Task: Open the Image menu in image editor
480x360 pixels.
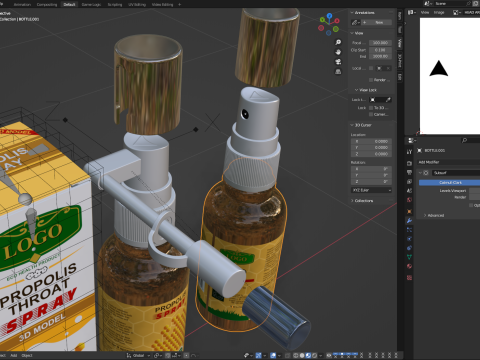Action: tap(439, 12)
